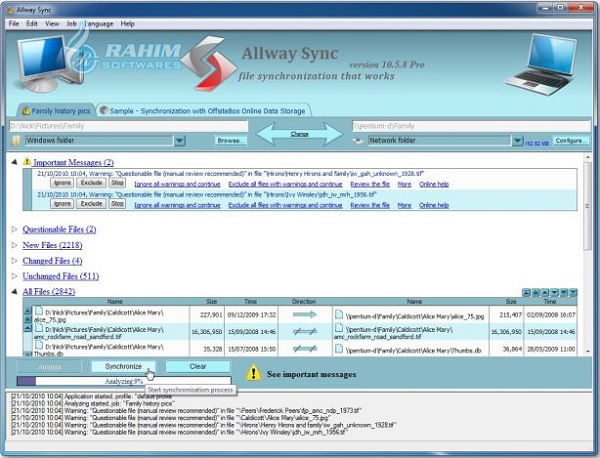Click the scrollbar down arrow of the results pane
The height and width of the screenshot is (458, 600).
coord(588,351)
